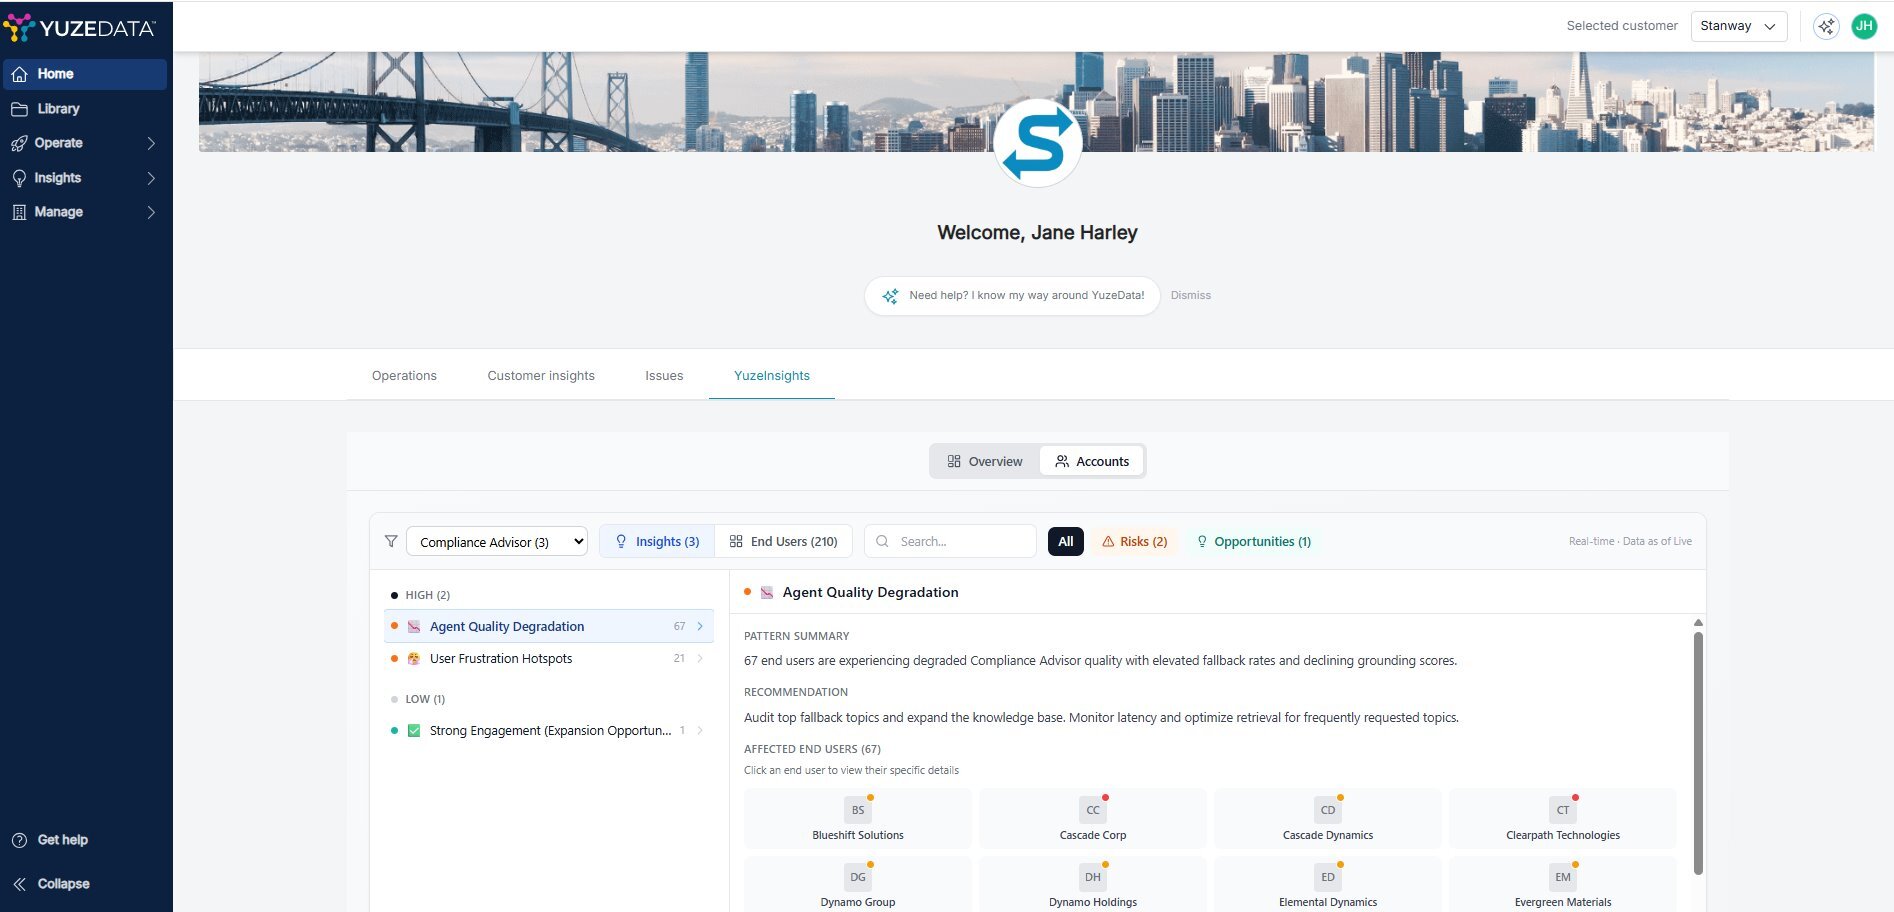Image resolution: width=1894 pixels, height=912 pixels.
Task: Switch to the Customer insights tab
Action: click(541, 376)
